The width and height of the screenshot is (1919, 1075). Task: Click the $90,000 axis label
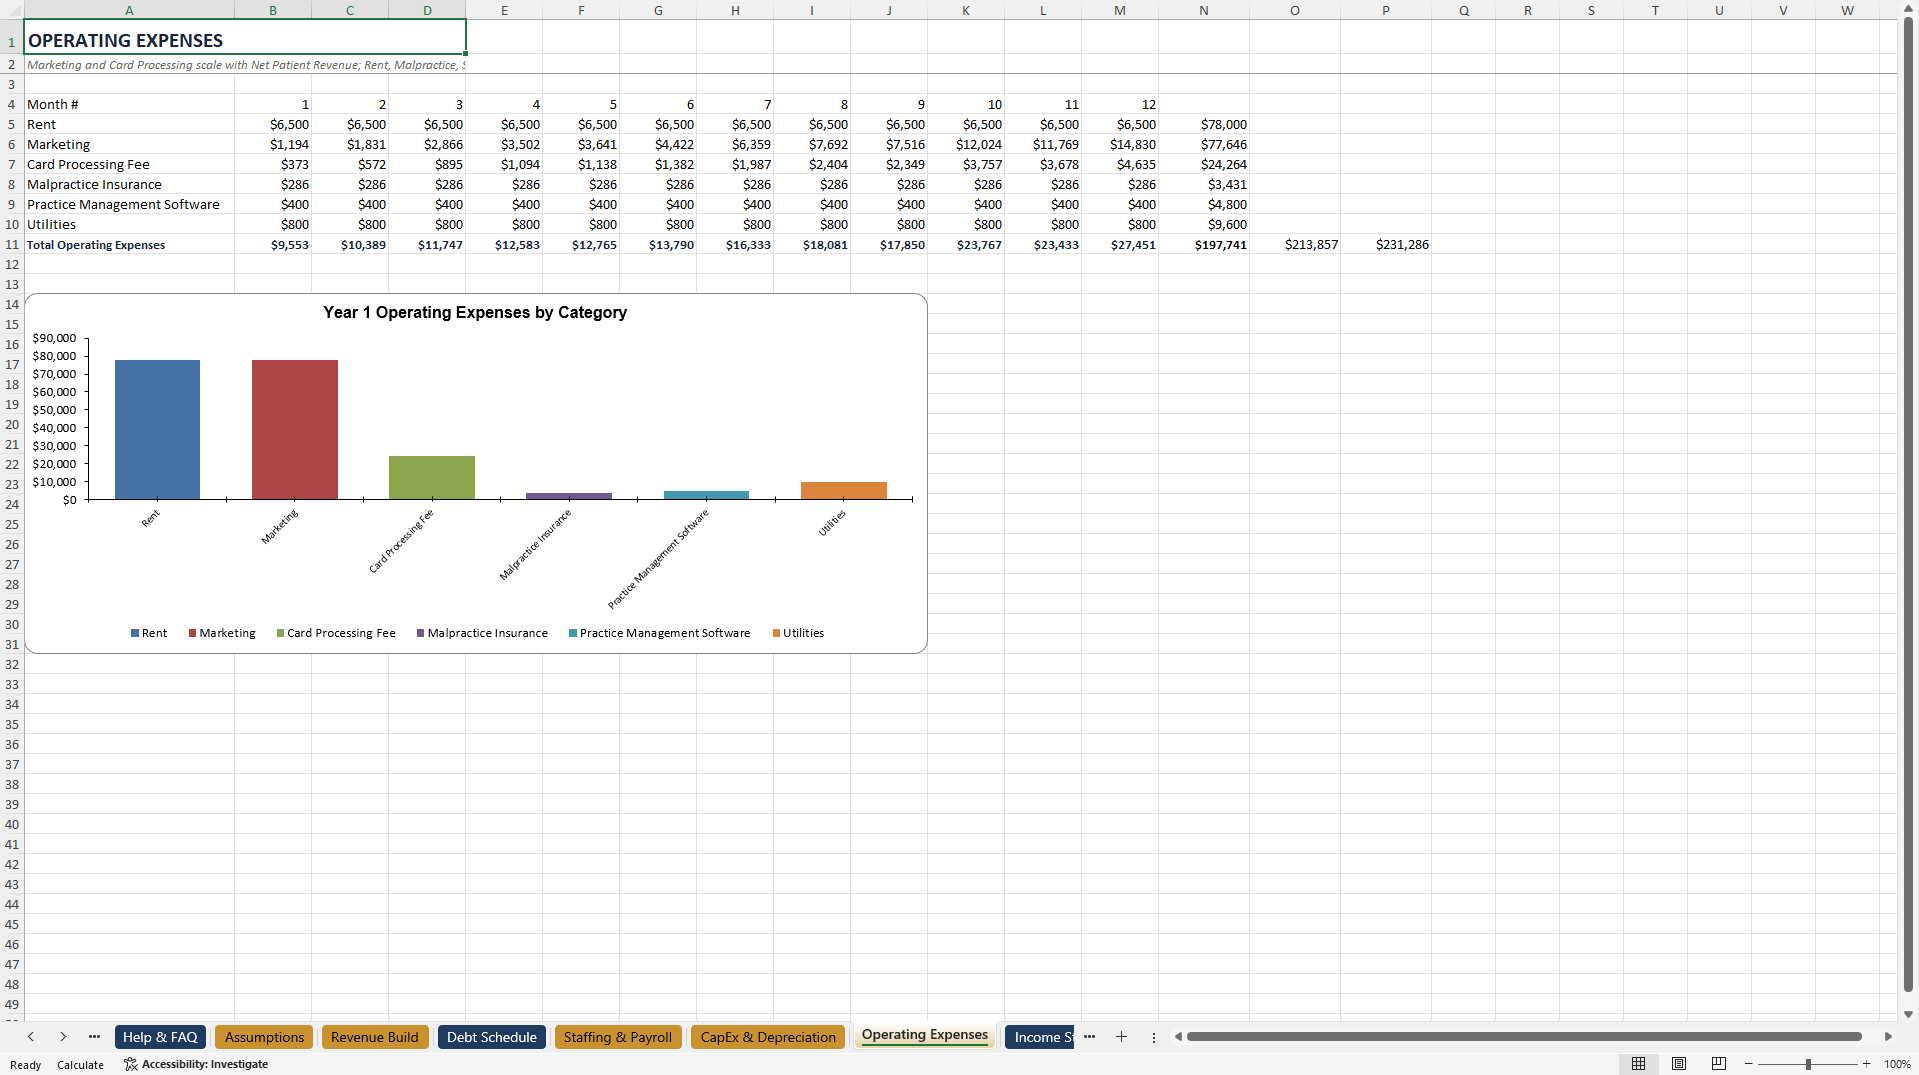tap(54, 338)
